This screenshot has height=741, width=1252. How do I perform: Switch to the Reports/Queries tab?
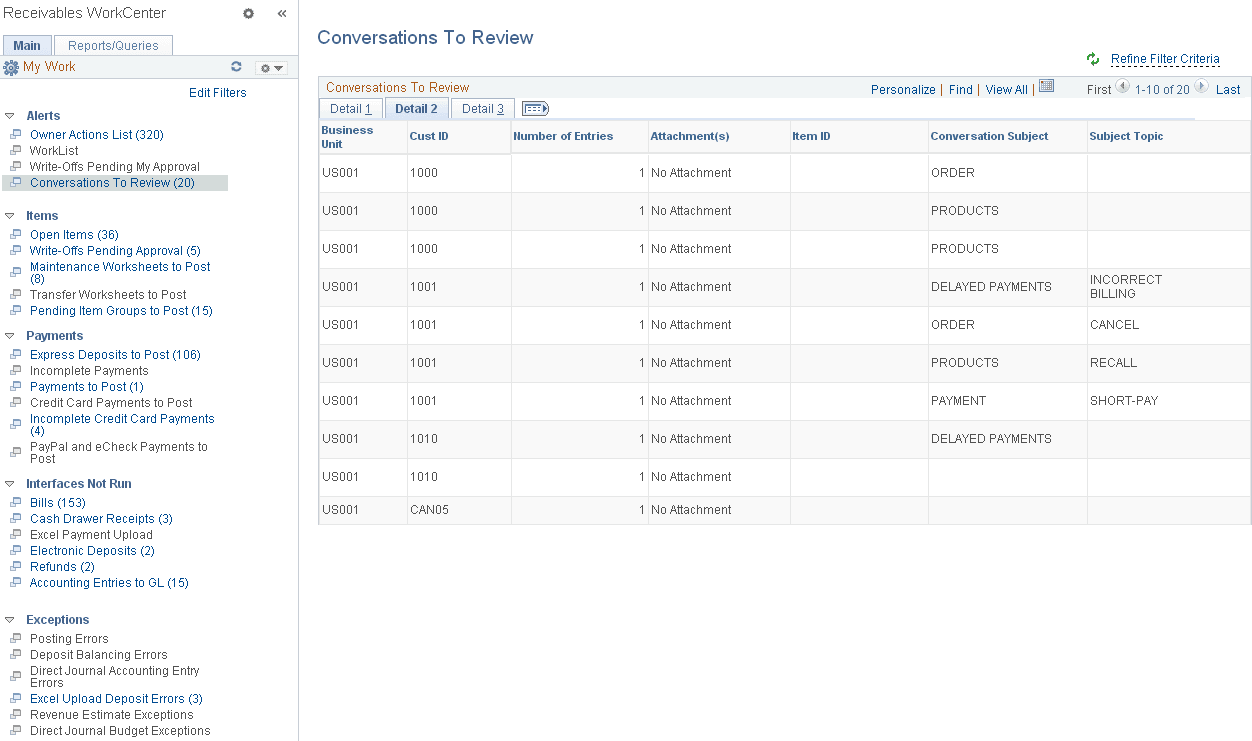click(x=113, y=45)
